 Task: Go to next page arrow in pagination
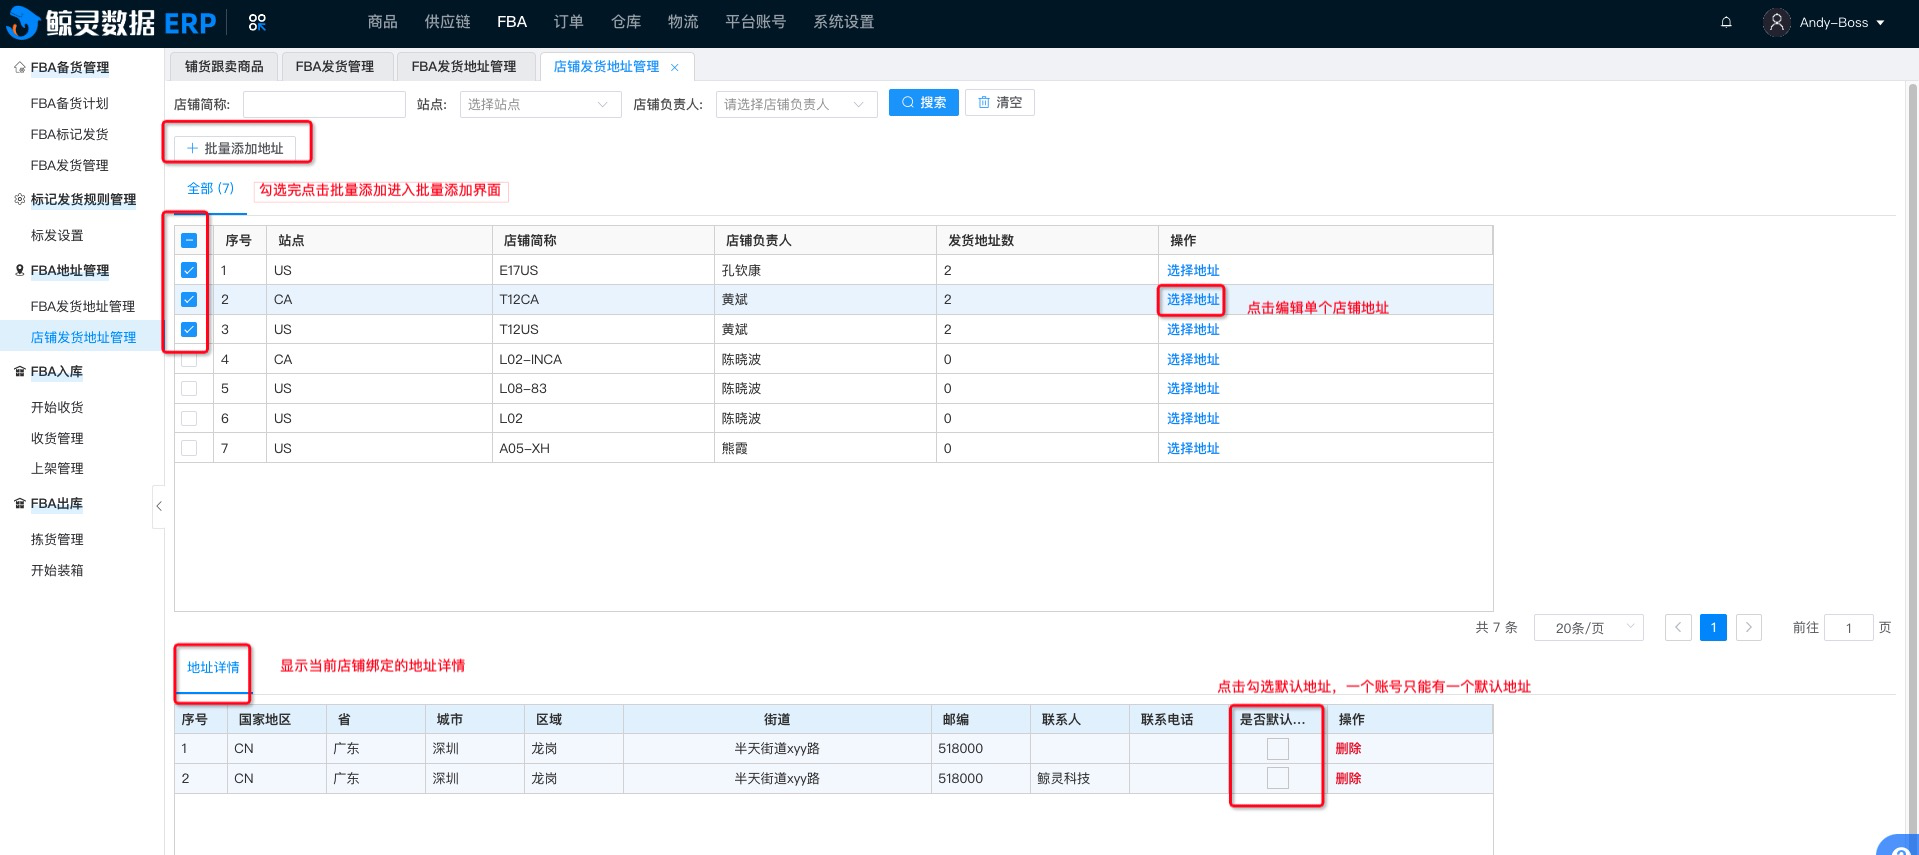point(1748,627)
